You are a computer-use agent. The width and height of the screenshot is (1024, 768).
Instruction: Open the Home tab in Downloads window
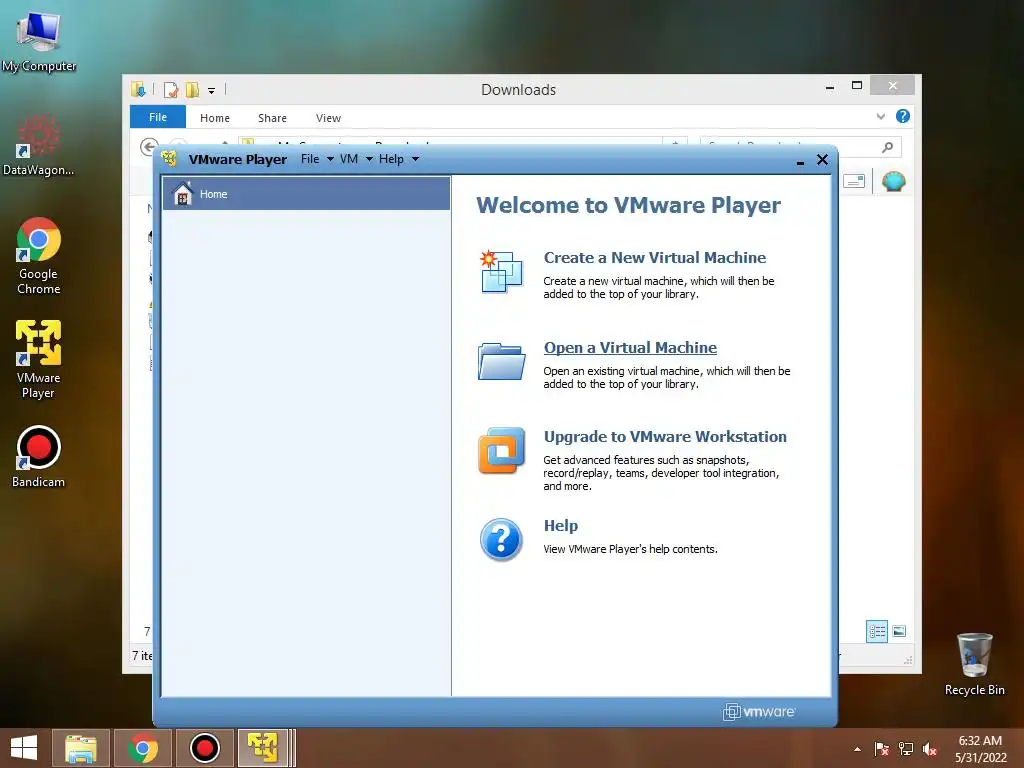point(215,118)
